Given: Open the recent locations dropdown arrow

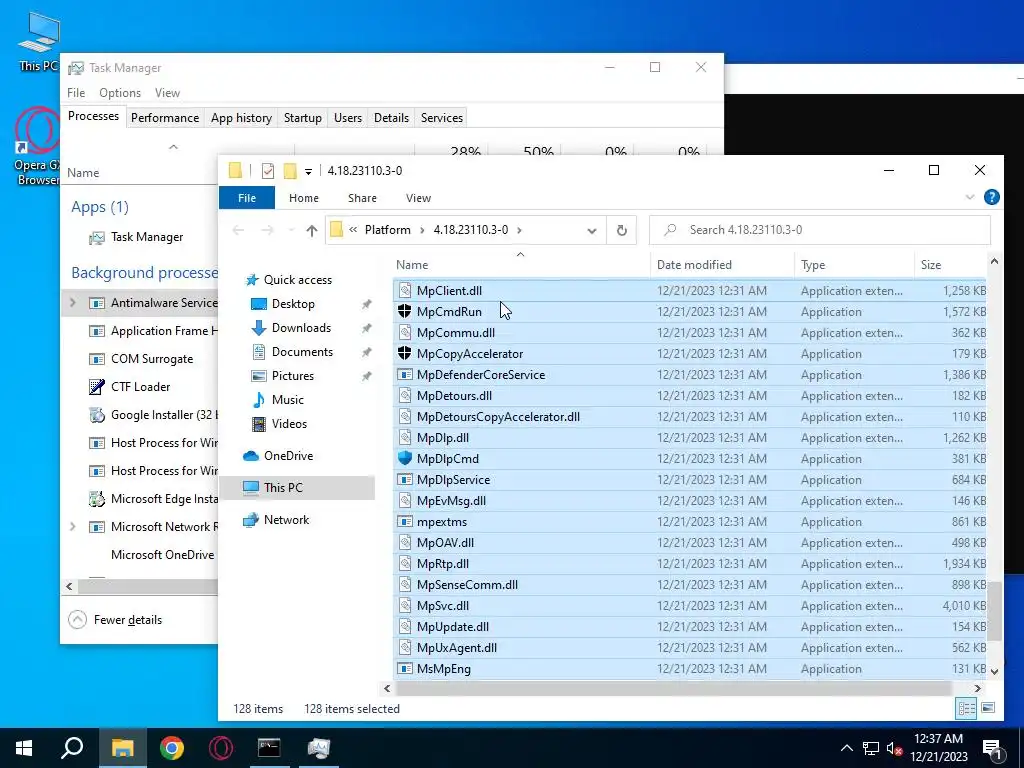Looking at the screenshot, I should [291, 230].
